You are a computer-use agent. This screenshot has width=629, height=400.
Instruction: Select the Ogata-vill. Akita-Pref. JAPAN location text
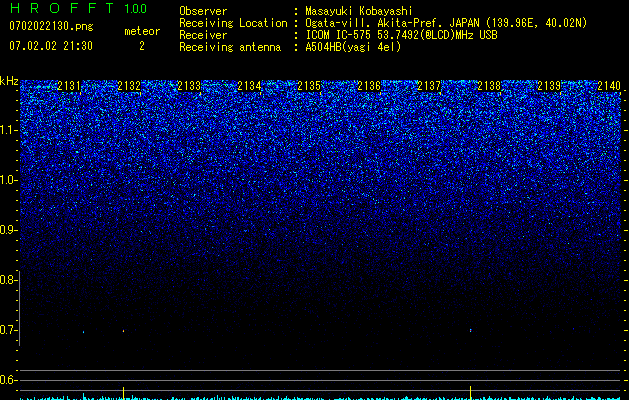coord(446,23)
